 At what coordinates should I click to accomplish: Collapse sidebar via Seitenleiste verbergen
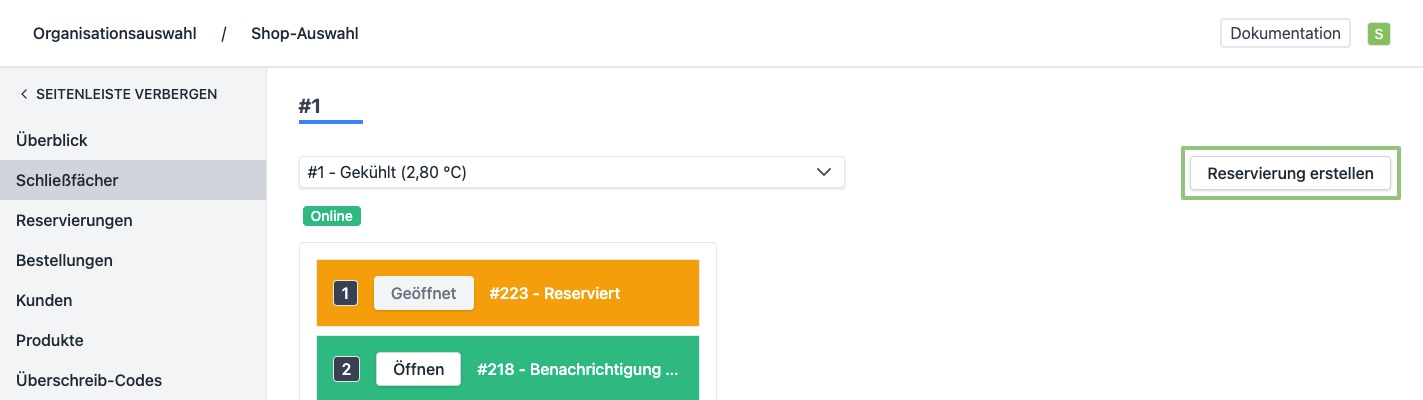(126, 95)
